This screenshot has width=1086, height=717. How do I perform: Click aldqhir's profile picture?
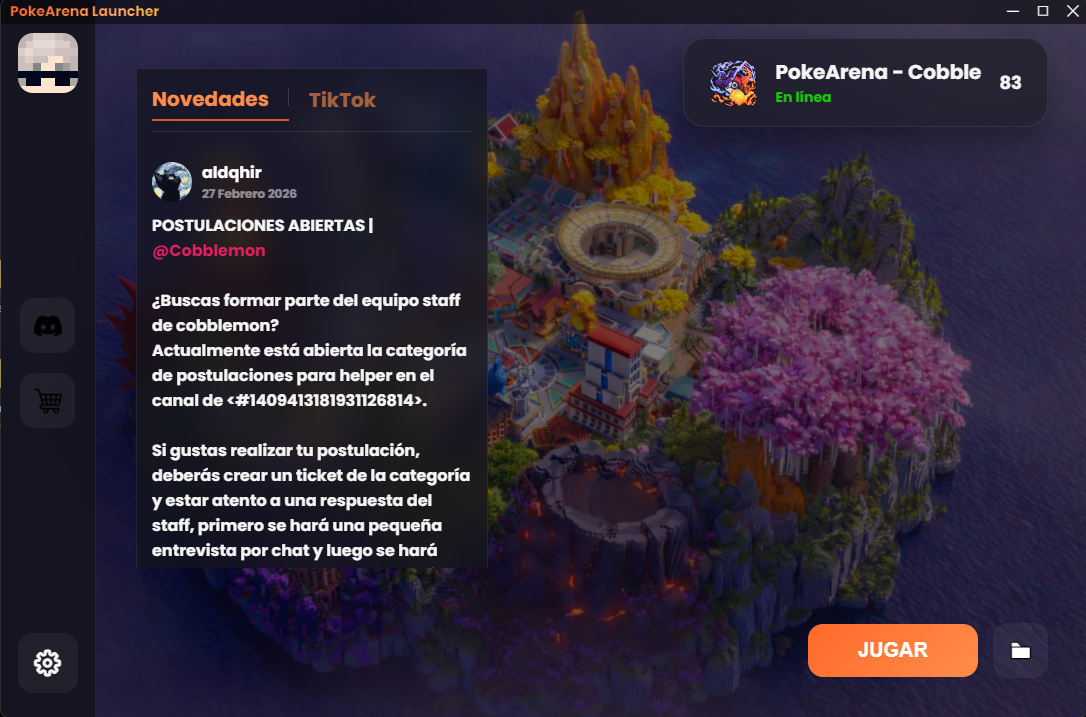tap(172, 182)
